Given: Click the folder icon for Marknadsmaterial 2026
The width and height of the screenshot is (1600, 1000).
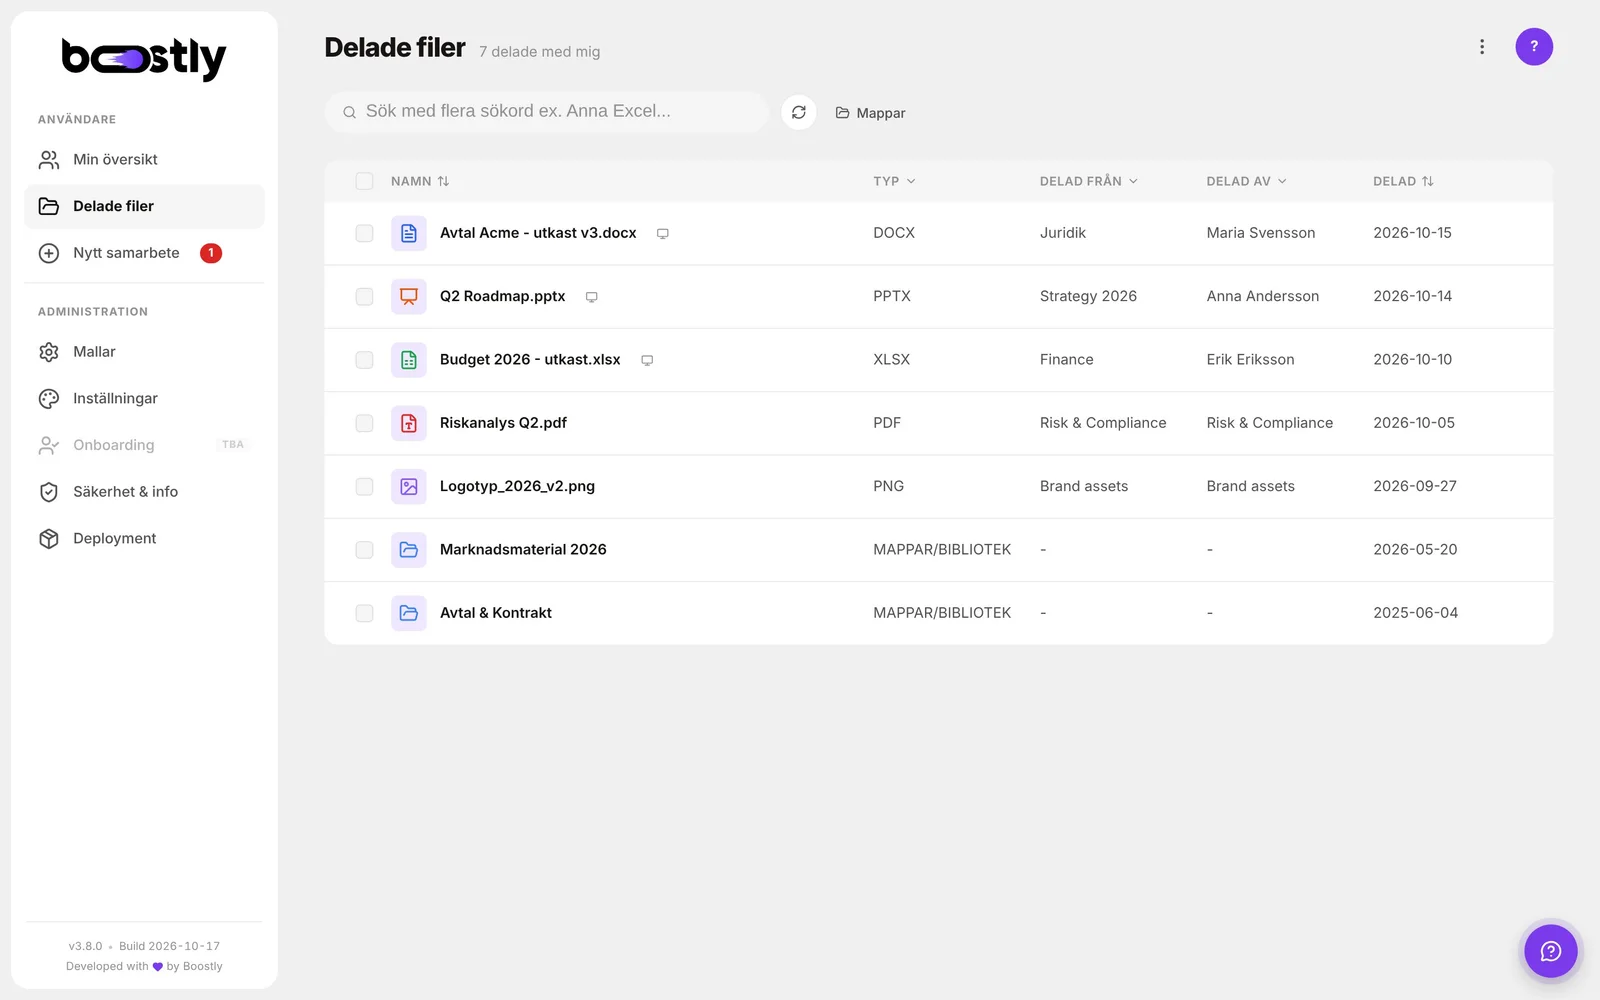Looking at the screenshot, I should (x=409, y=550).
